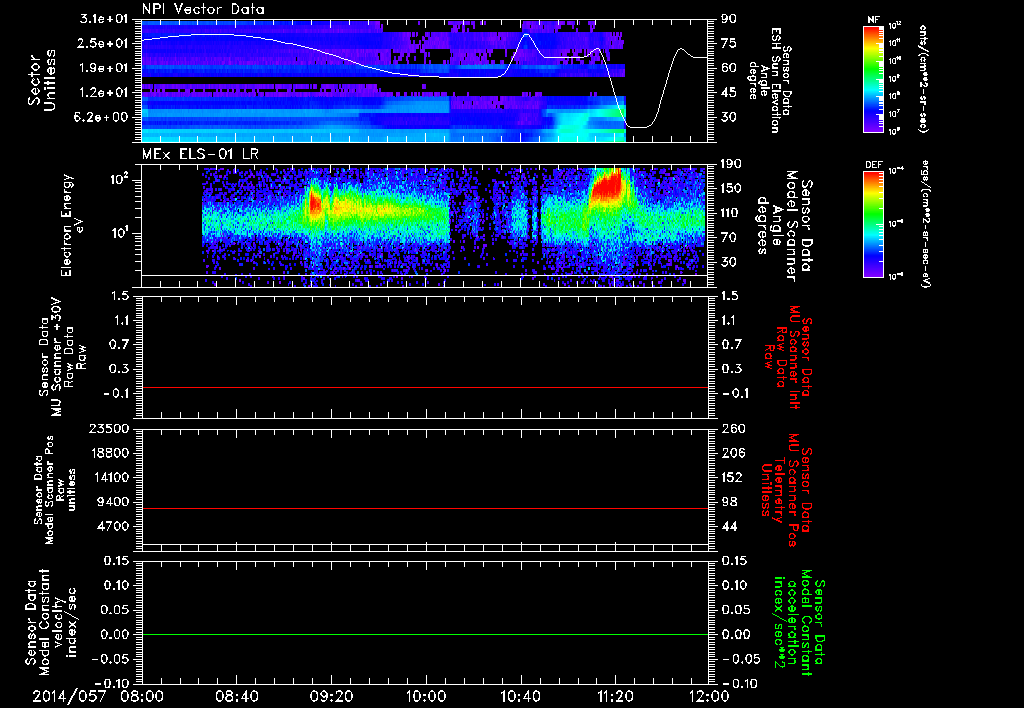
Task: Click red trace in MU Scanner +30V panel
Action: pos(424,387)
